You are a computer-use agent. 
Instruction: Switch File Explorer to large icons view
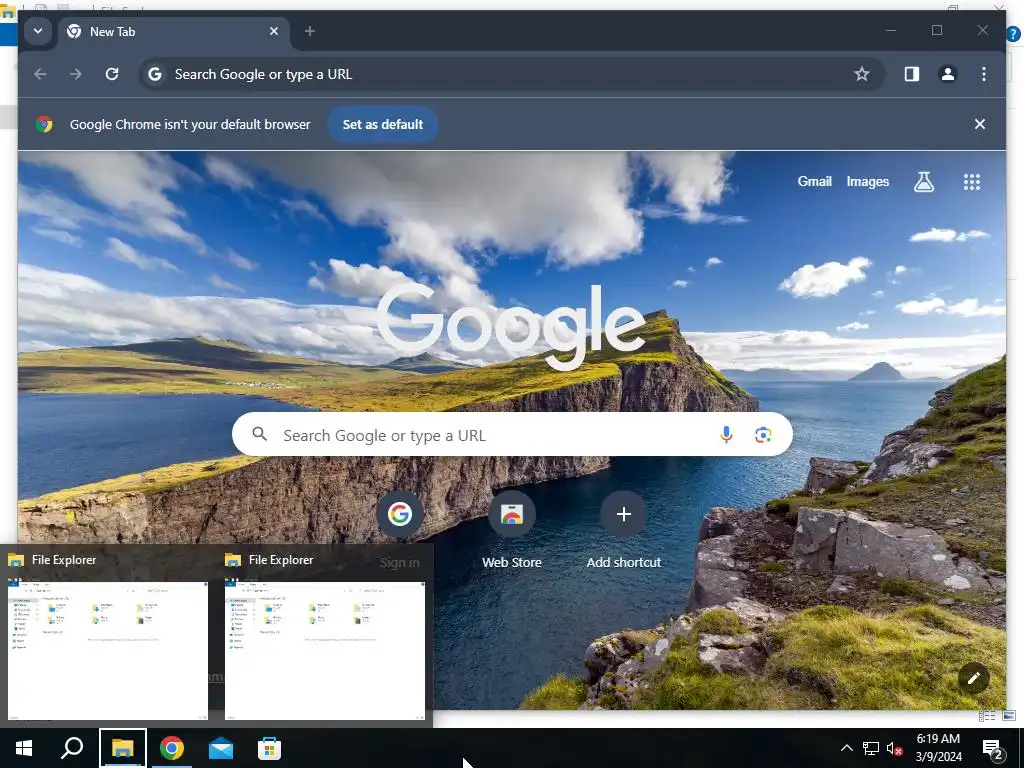(1009, 716)
